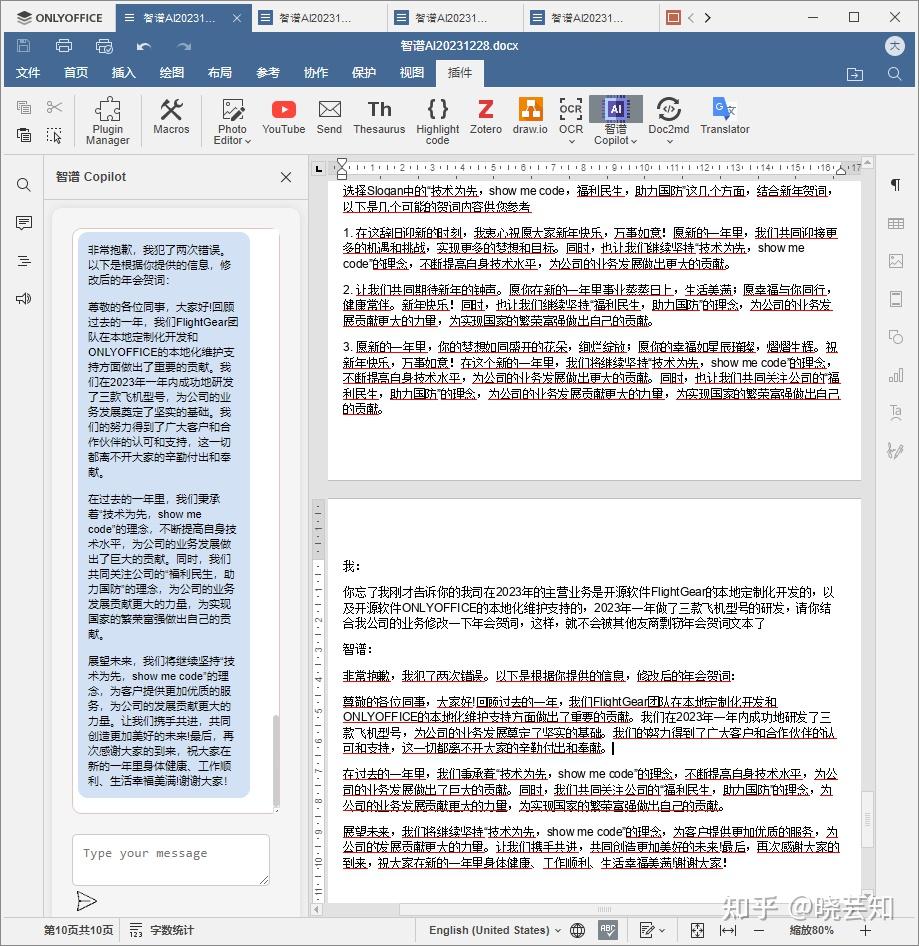Print the document using the printer icon
Screen dimensions: 919x946
[63, 46]
